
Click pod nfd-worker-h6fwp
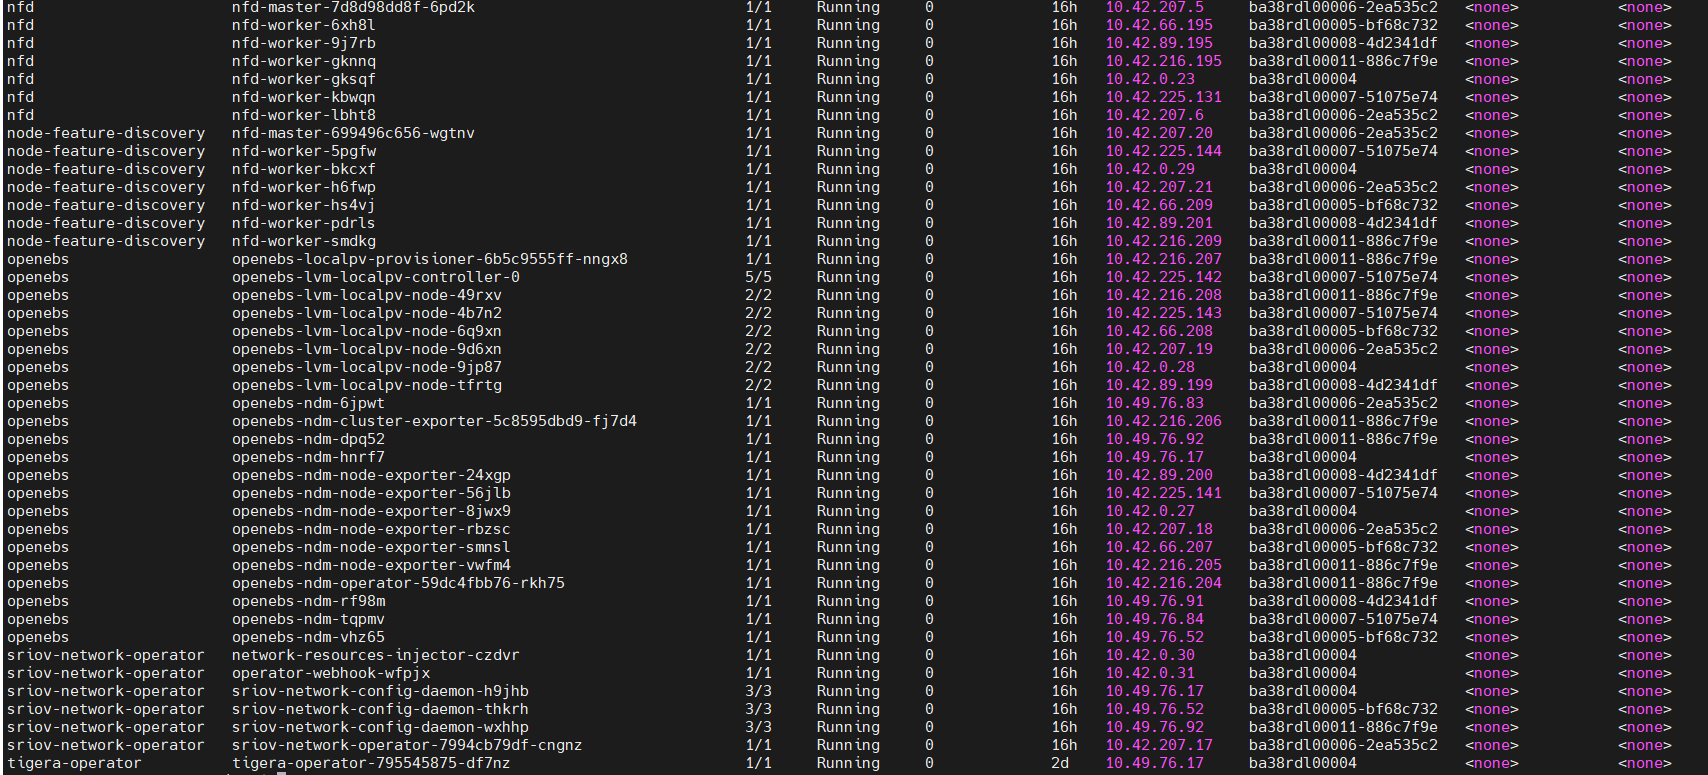click(304, 187)
